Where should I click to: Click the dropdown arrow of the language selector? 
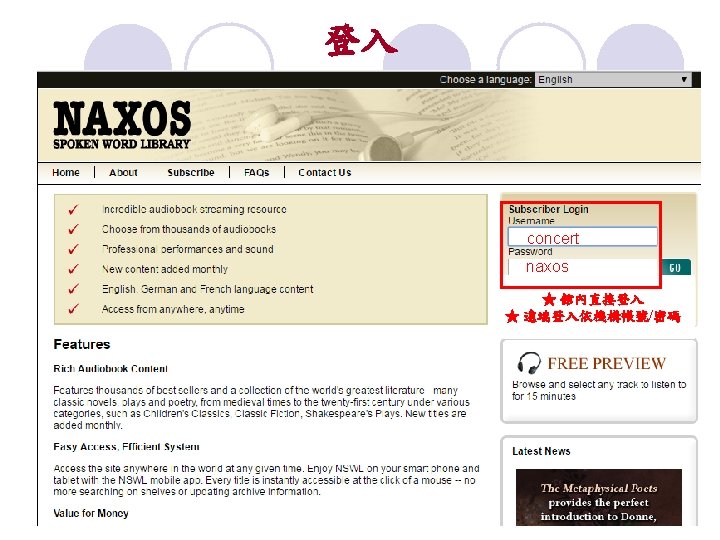pyautogui.click(x=684, y=79)
